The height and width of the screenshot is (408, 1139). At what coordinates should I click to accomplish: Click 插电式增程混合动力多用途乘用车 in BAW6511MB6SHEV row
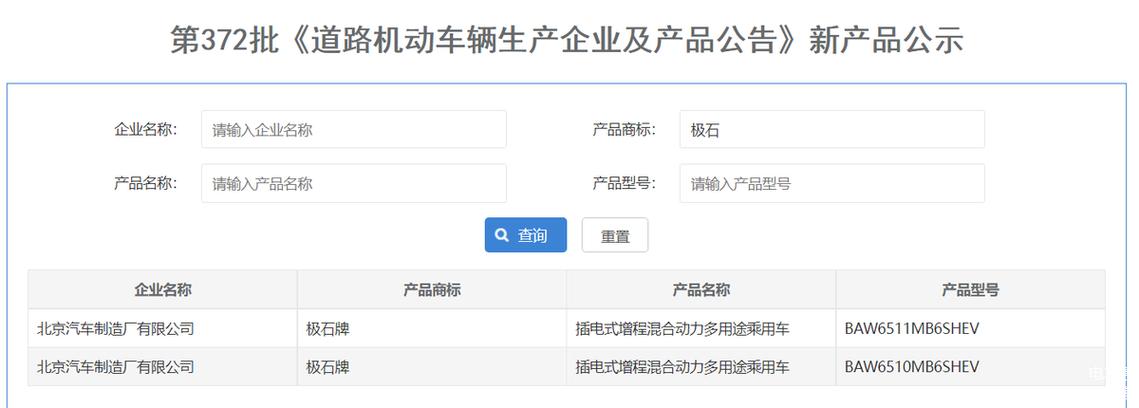[x=682, y=329]
